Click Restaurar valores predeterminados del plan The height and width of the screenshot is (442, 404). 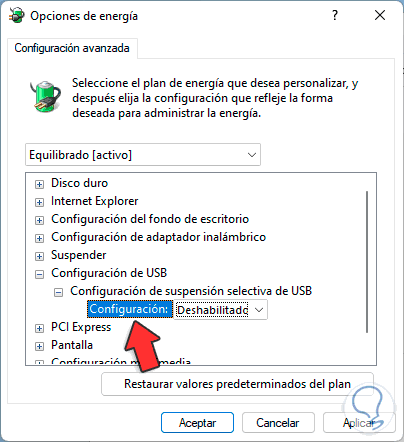[237, 384]
